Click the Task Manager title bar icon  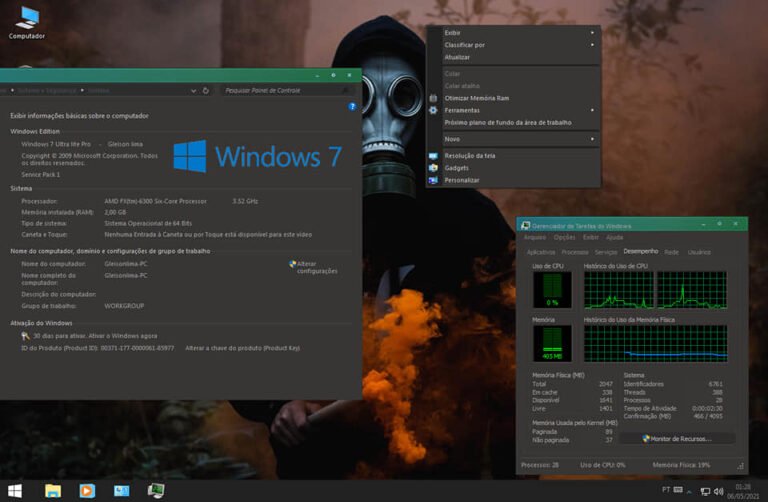[x=525, y=225]
